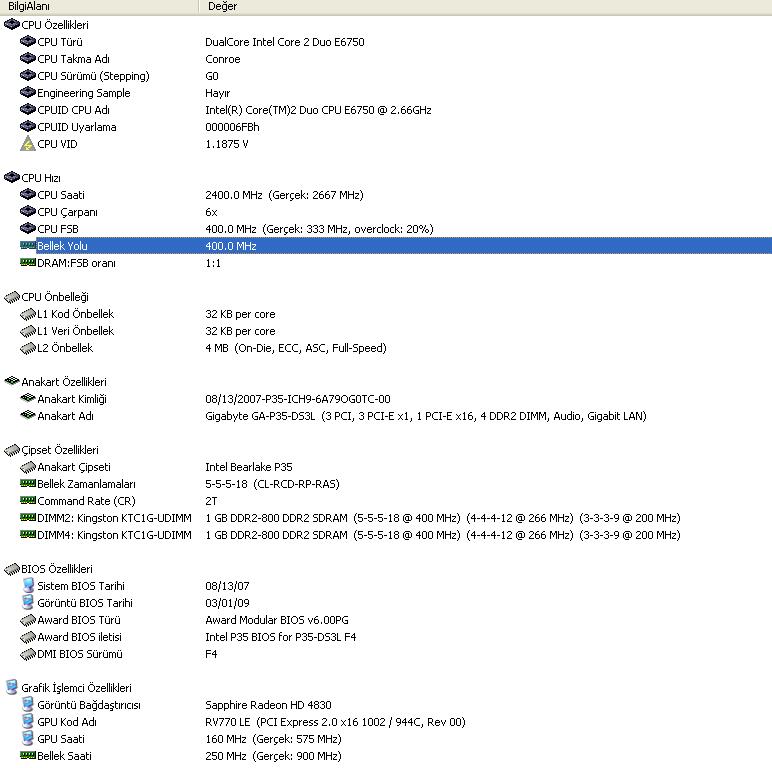The width and height of the screenshot is (772, 768).
Task: Select the Intel Bearlake P35 value
Action: 249,467
